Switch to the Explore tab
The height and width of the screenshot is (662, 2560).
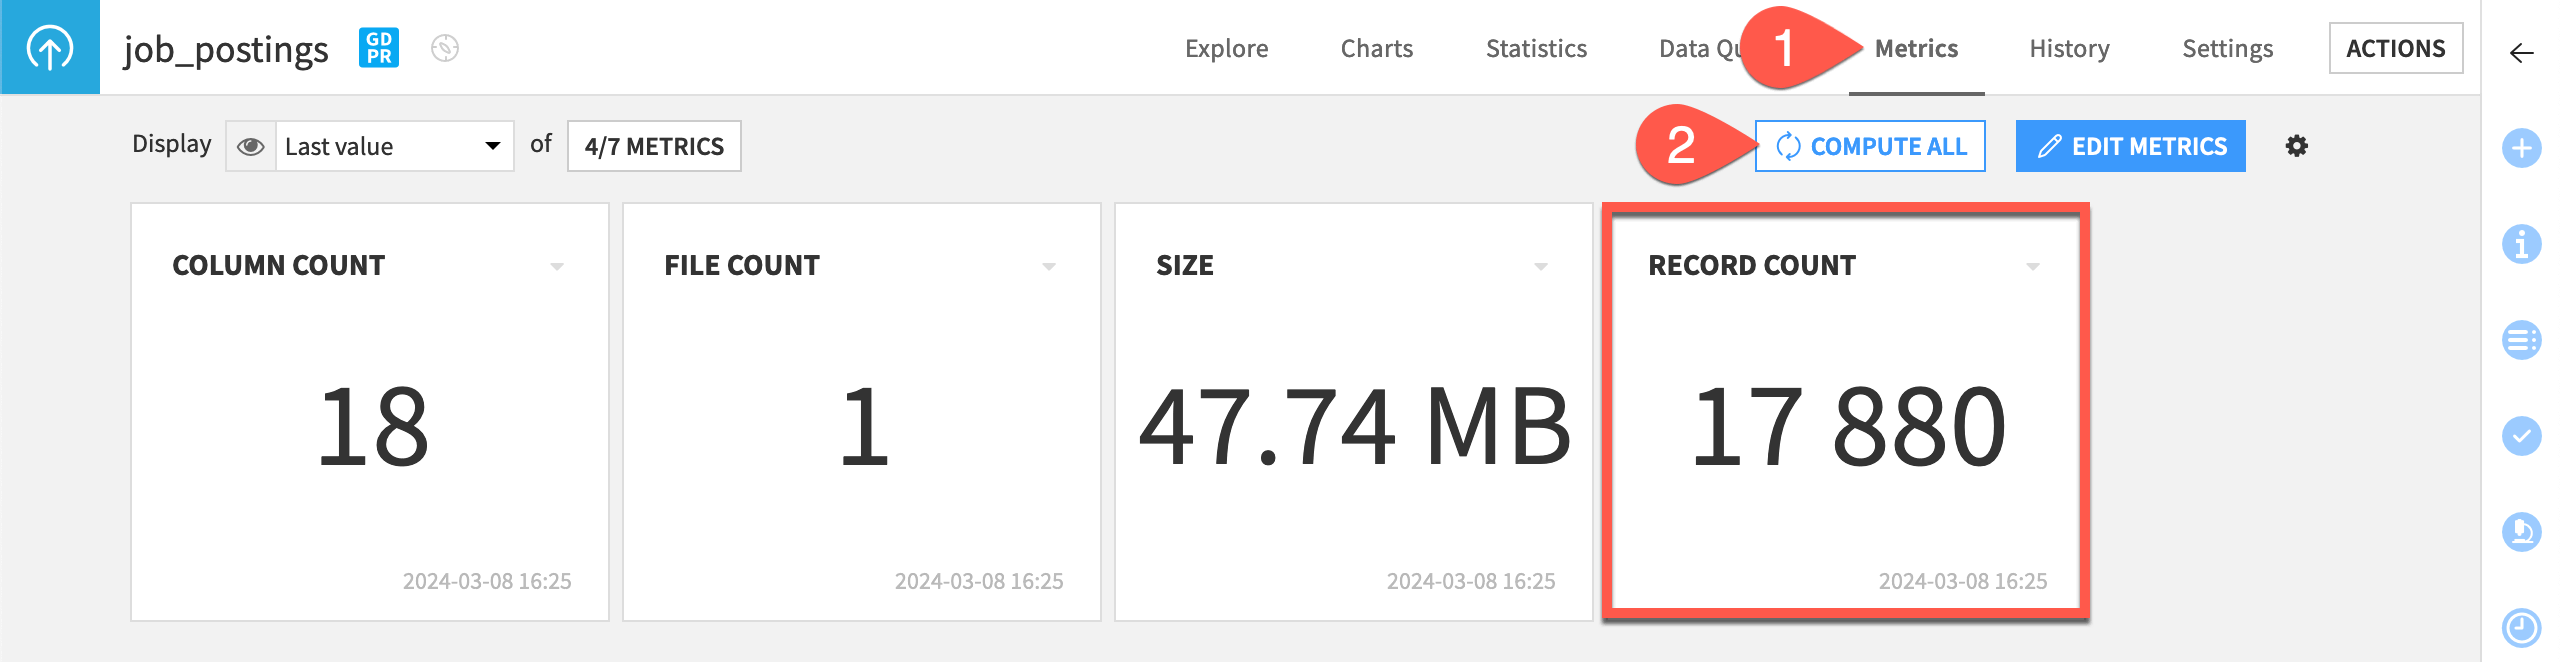click(x=1226, y=48)
